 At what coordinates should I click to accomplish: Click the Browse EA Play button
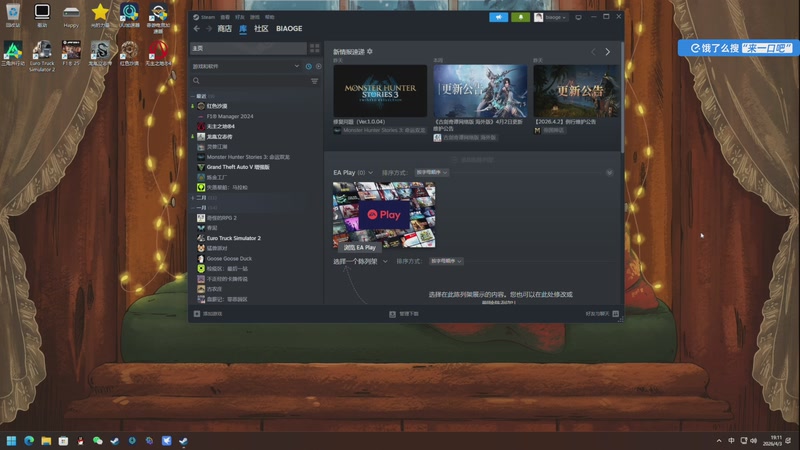(x=360, y=247)
